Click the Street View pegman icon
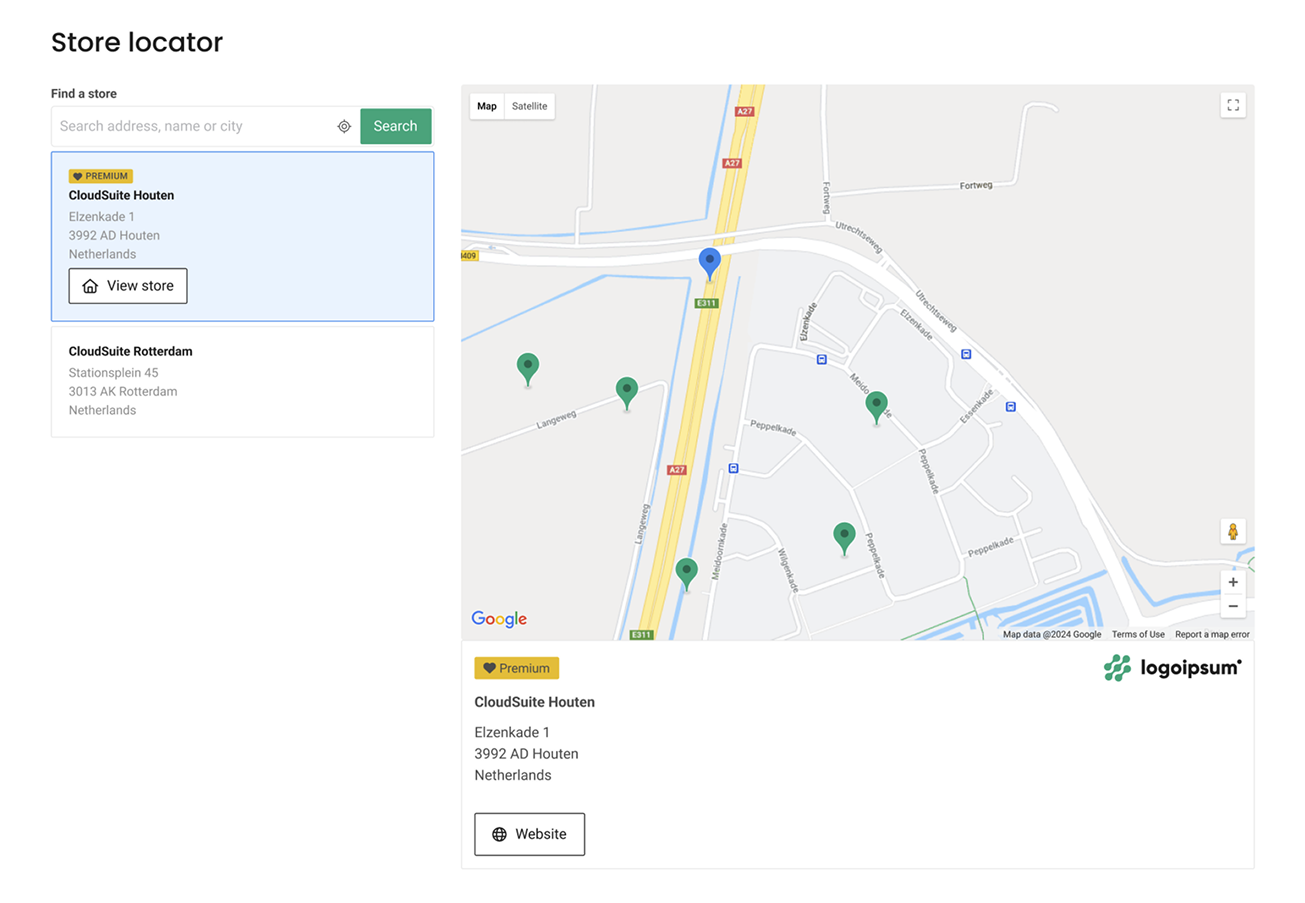 tap(1232, 531)
